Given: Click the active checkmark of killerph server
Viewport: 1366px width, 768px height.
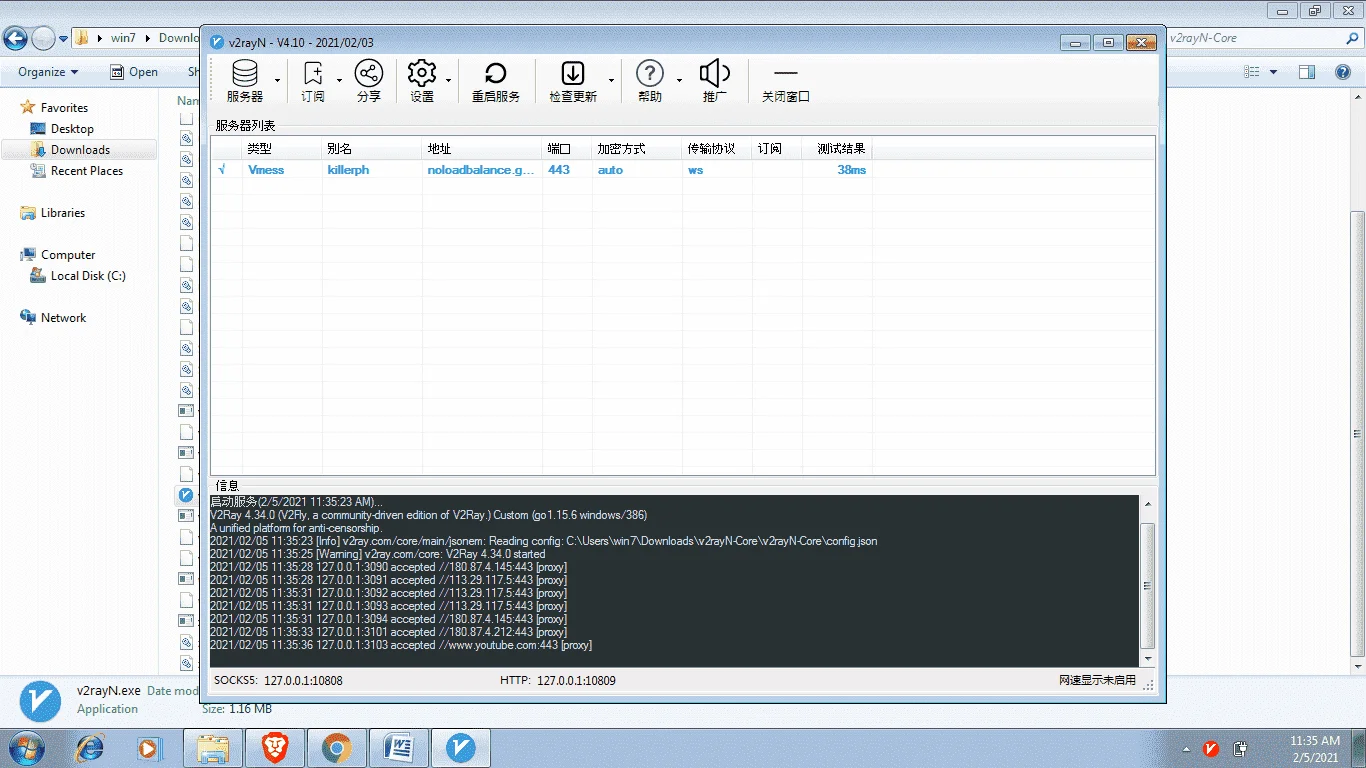Looking at the screenshot, I should point(222,170).
